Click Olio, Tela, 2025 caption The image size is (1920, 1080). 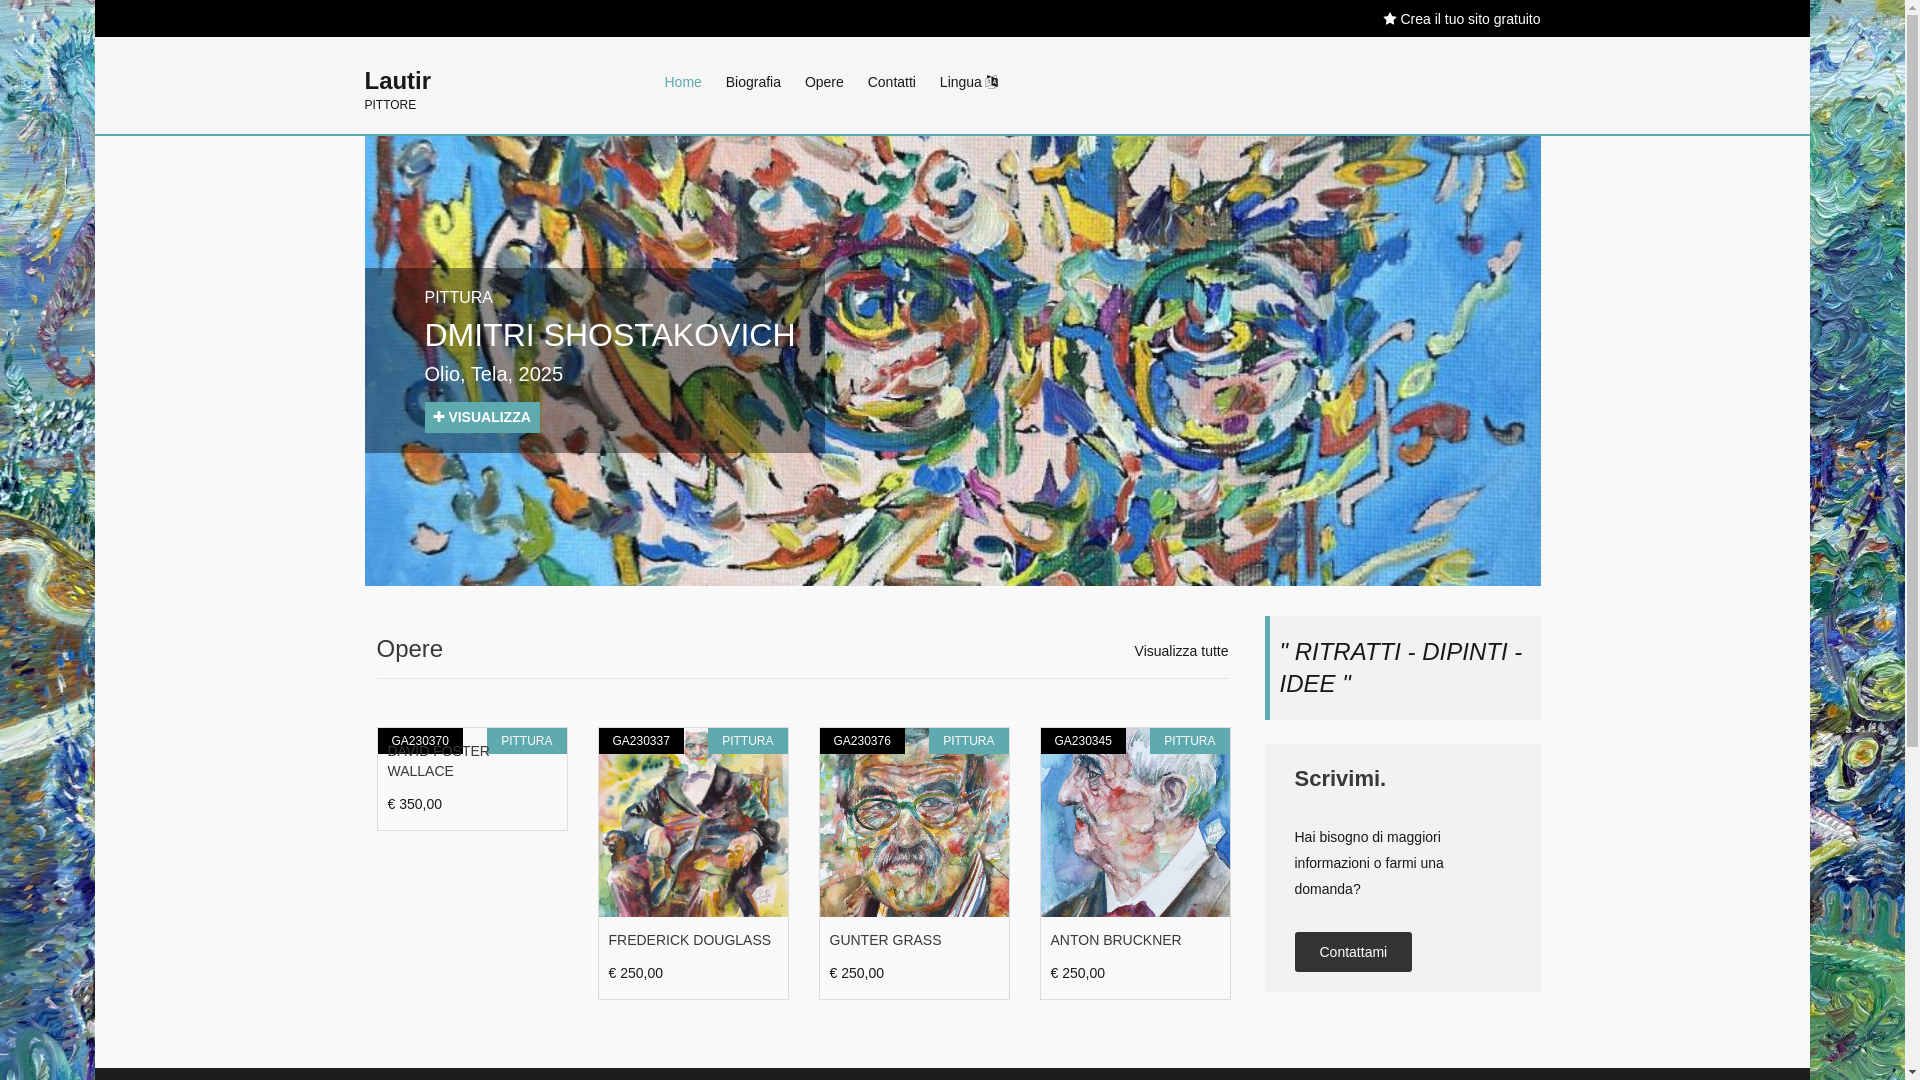494,374
